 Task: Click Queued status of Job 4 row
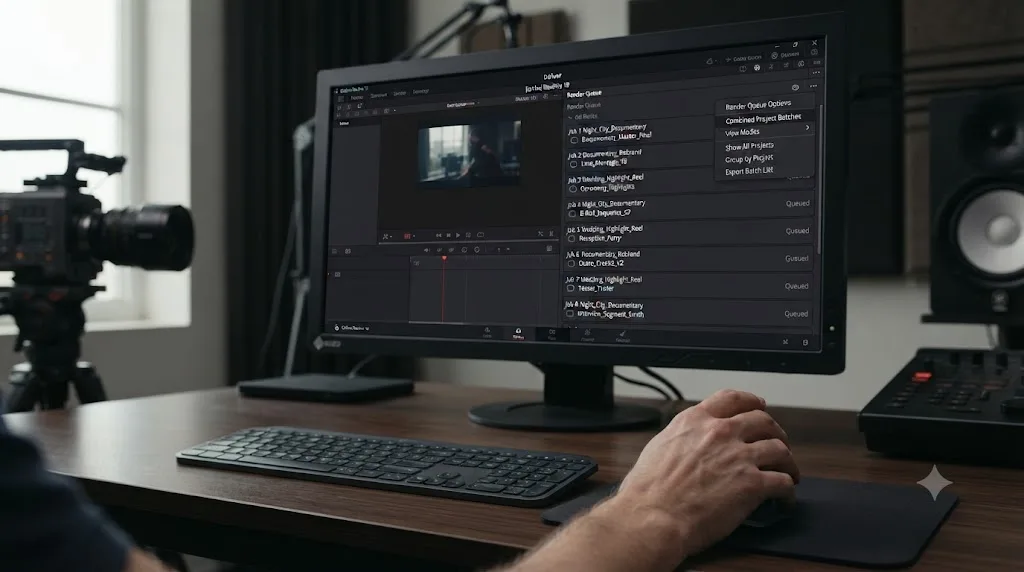click(797, 204)
